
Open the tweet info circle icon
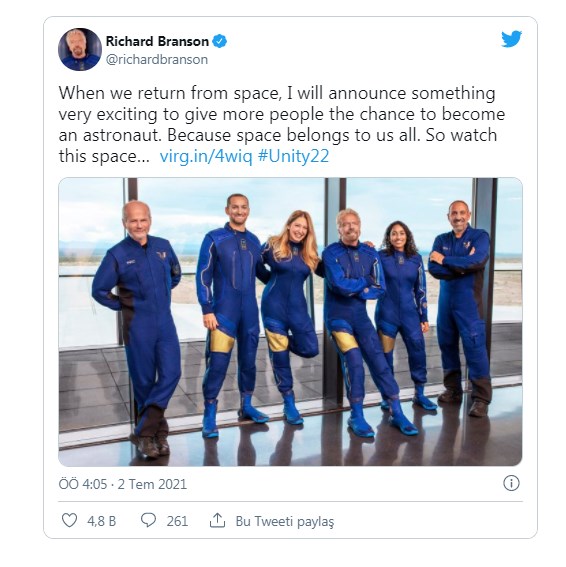511,483
